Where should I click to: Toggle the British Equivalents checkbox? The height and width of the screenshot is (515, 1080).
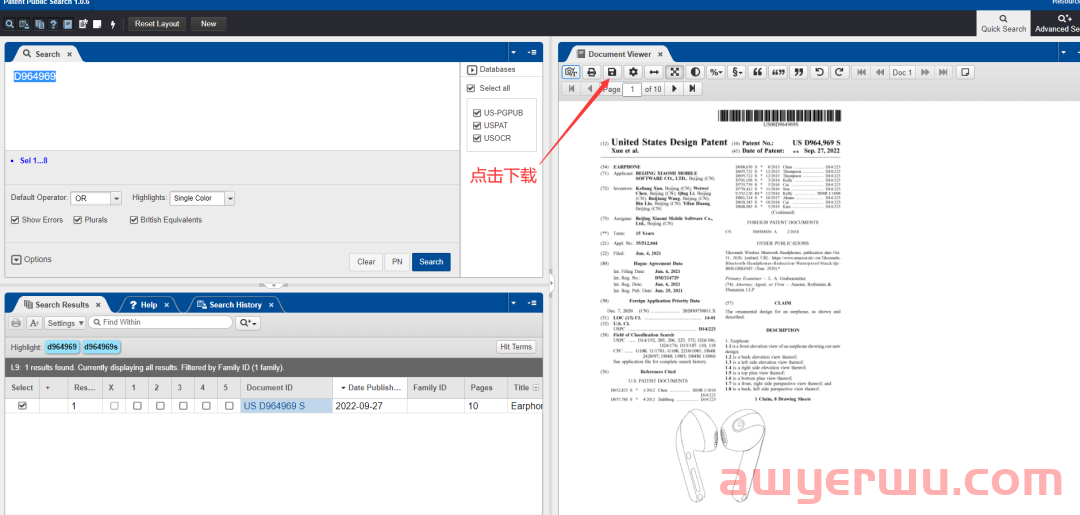[134, 220]
